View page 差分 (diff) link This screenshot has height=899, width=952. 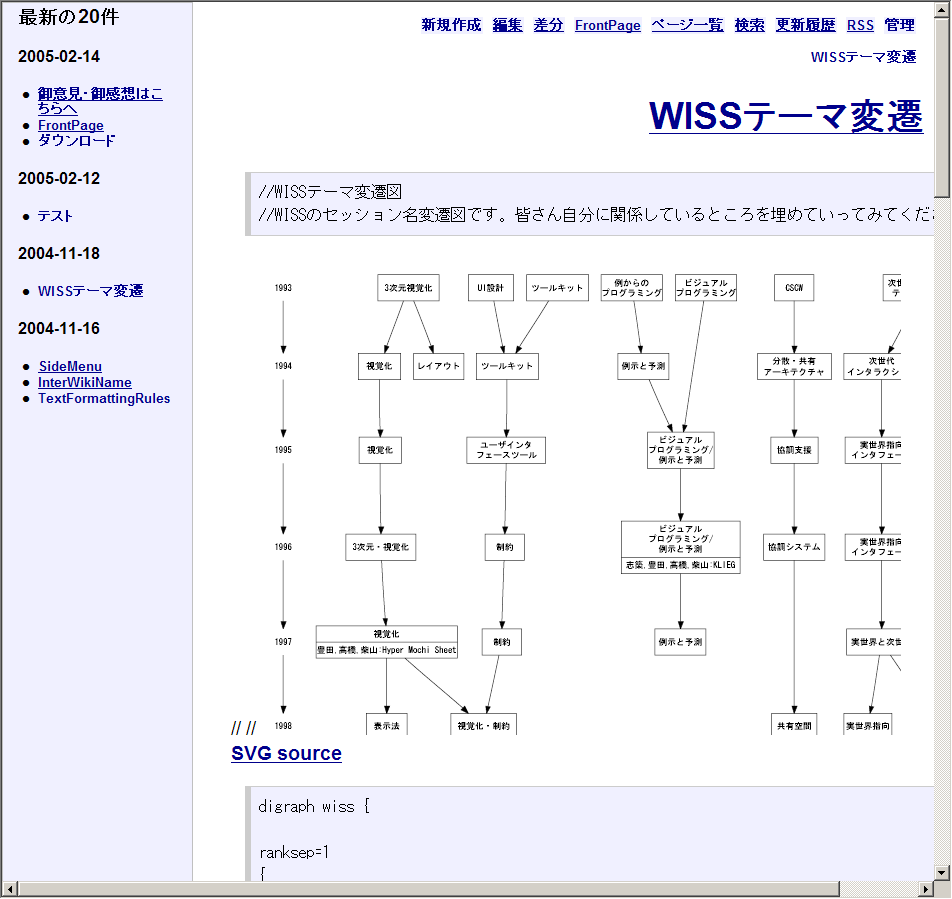[549, 25]
